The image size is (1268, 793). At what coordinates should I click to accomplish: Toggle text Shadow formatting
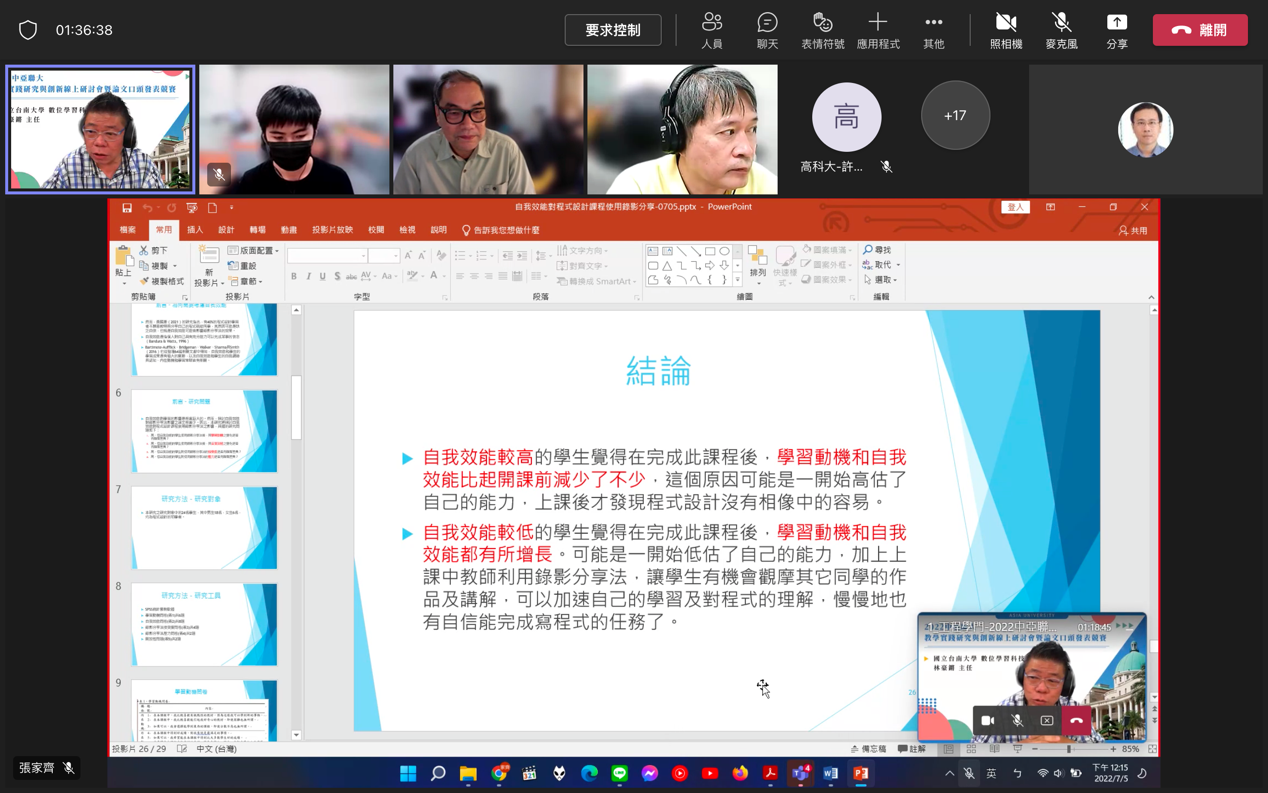tap(337, 276)
